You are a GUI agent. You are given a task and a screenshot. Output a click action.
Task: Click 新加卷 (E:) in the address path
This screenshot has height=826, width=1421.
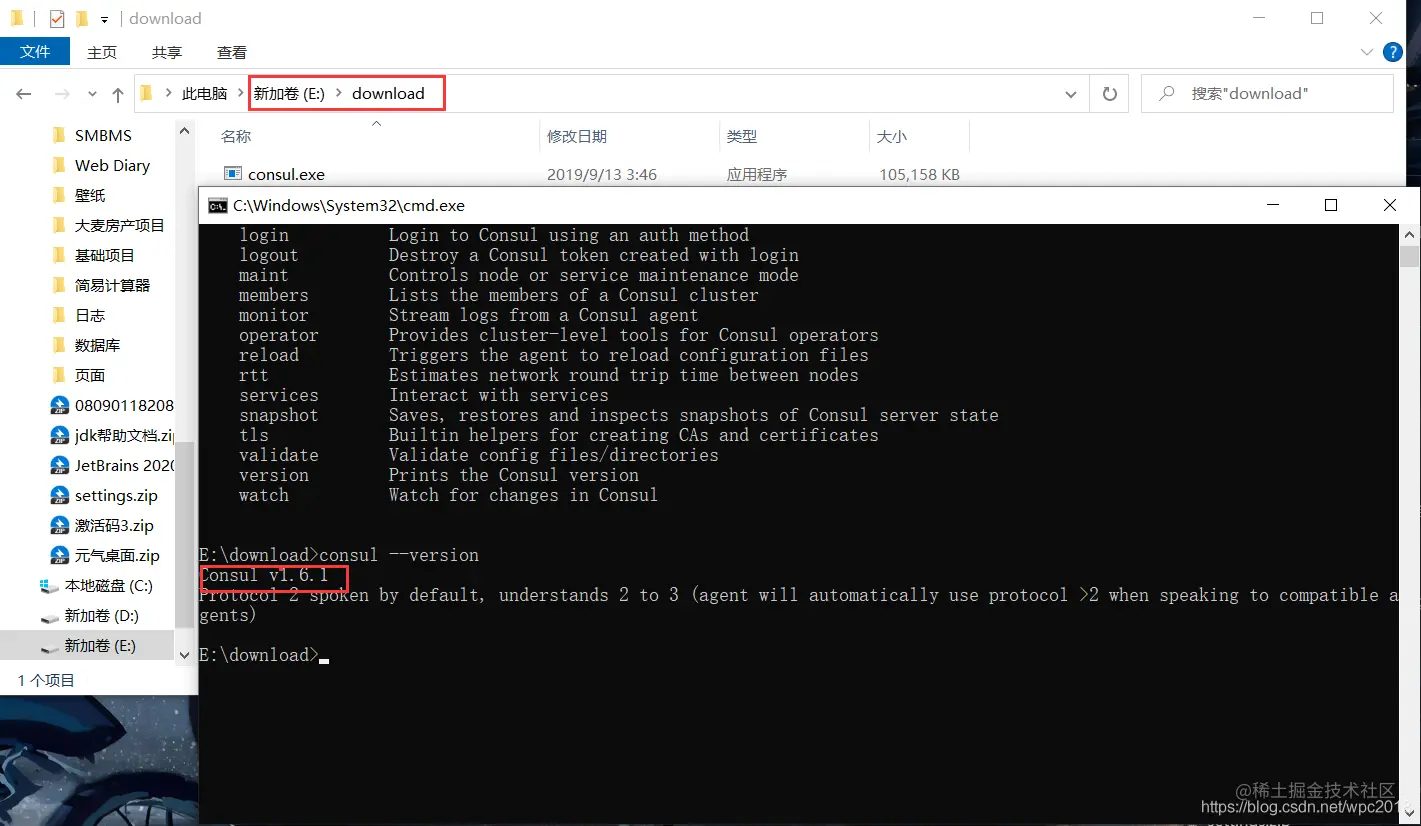point(289,94)
